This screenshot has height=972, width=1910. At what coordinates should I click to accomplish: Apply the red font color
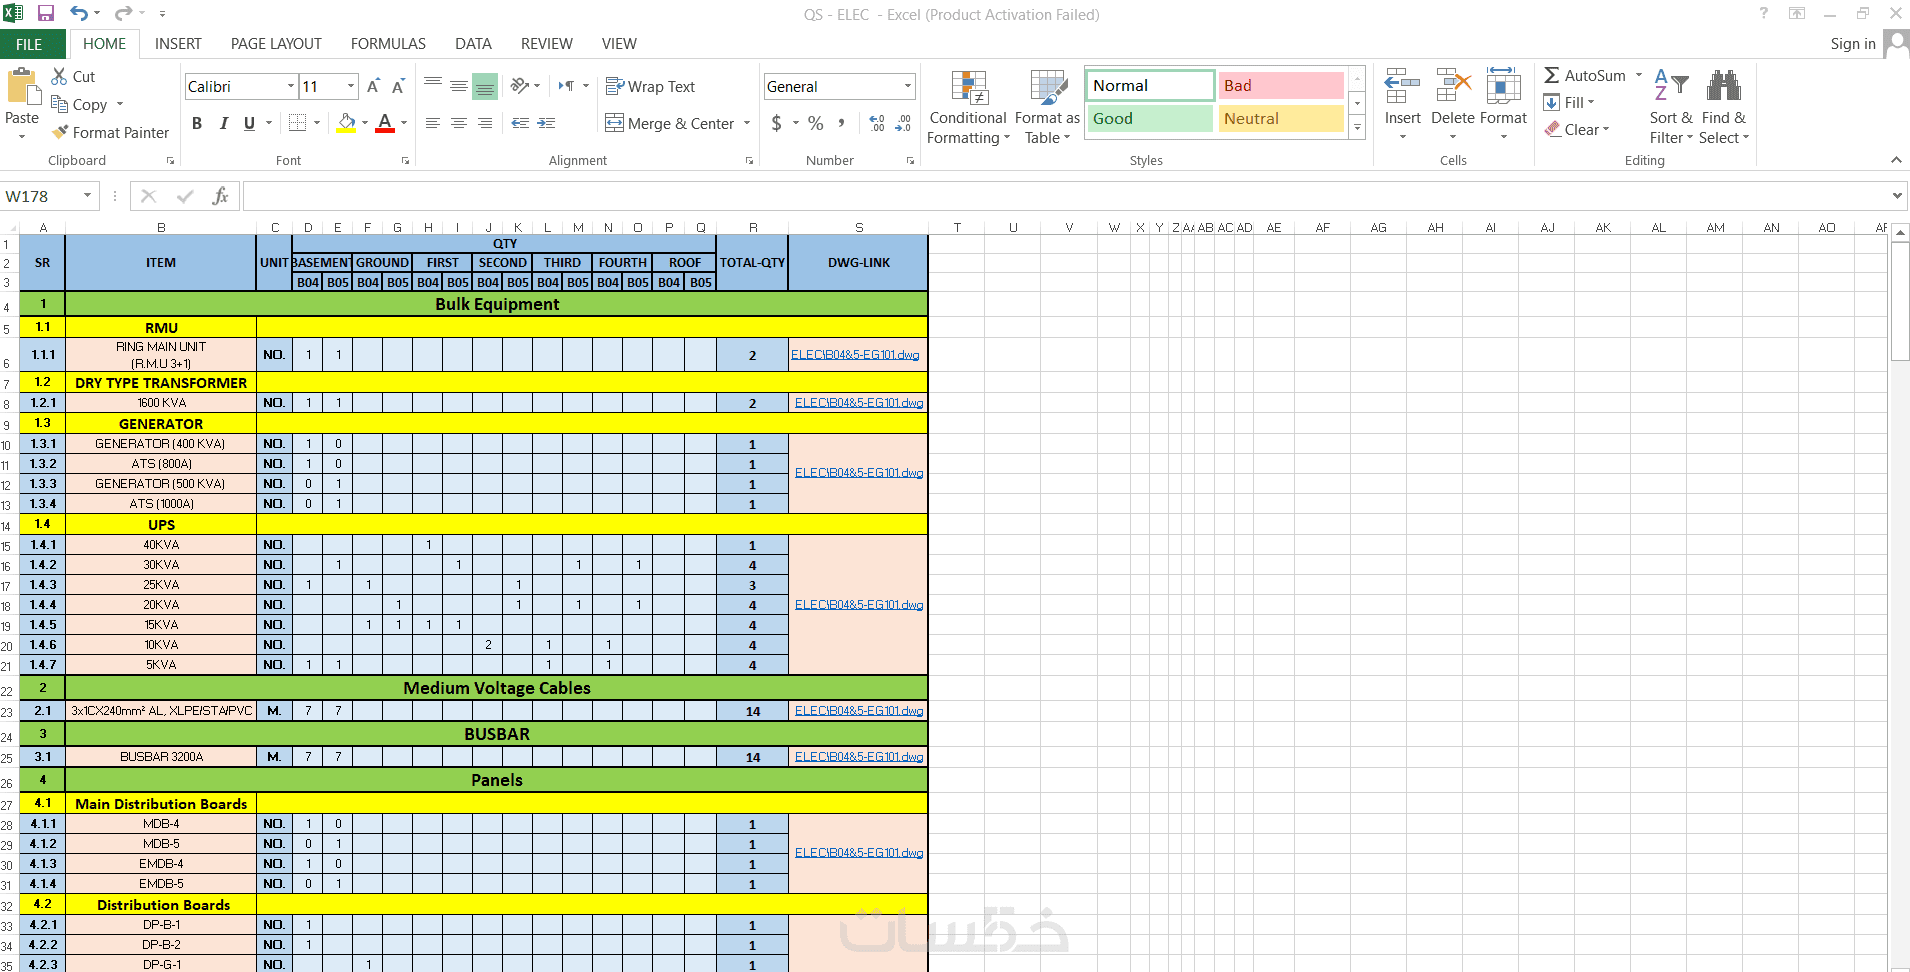385,123
